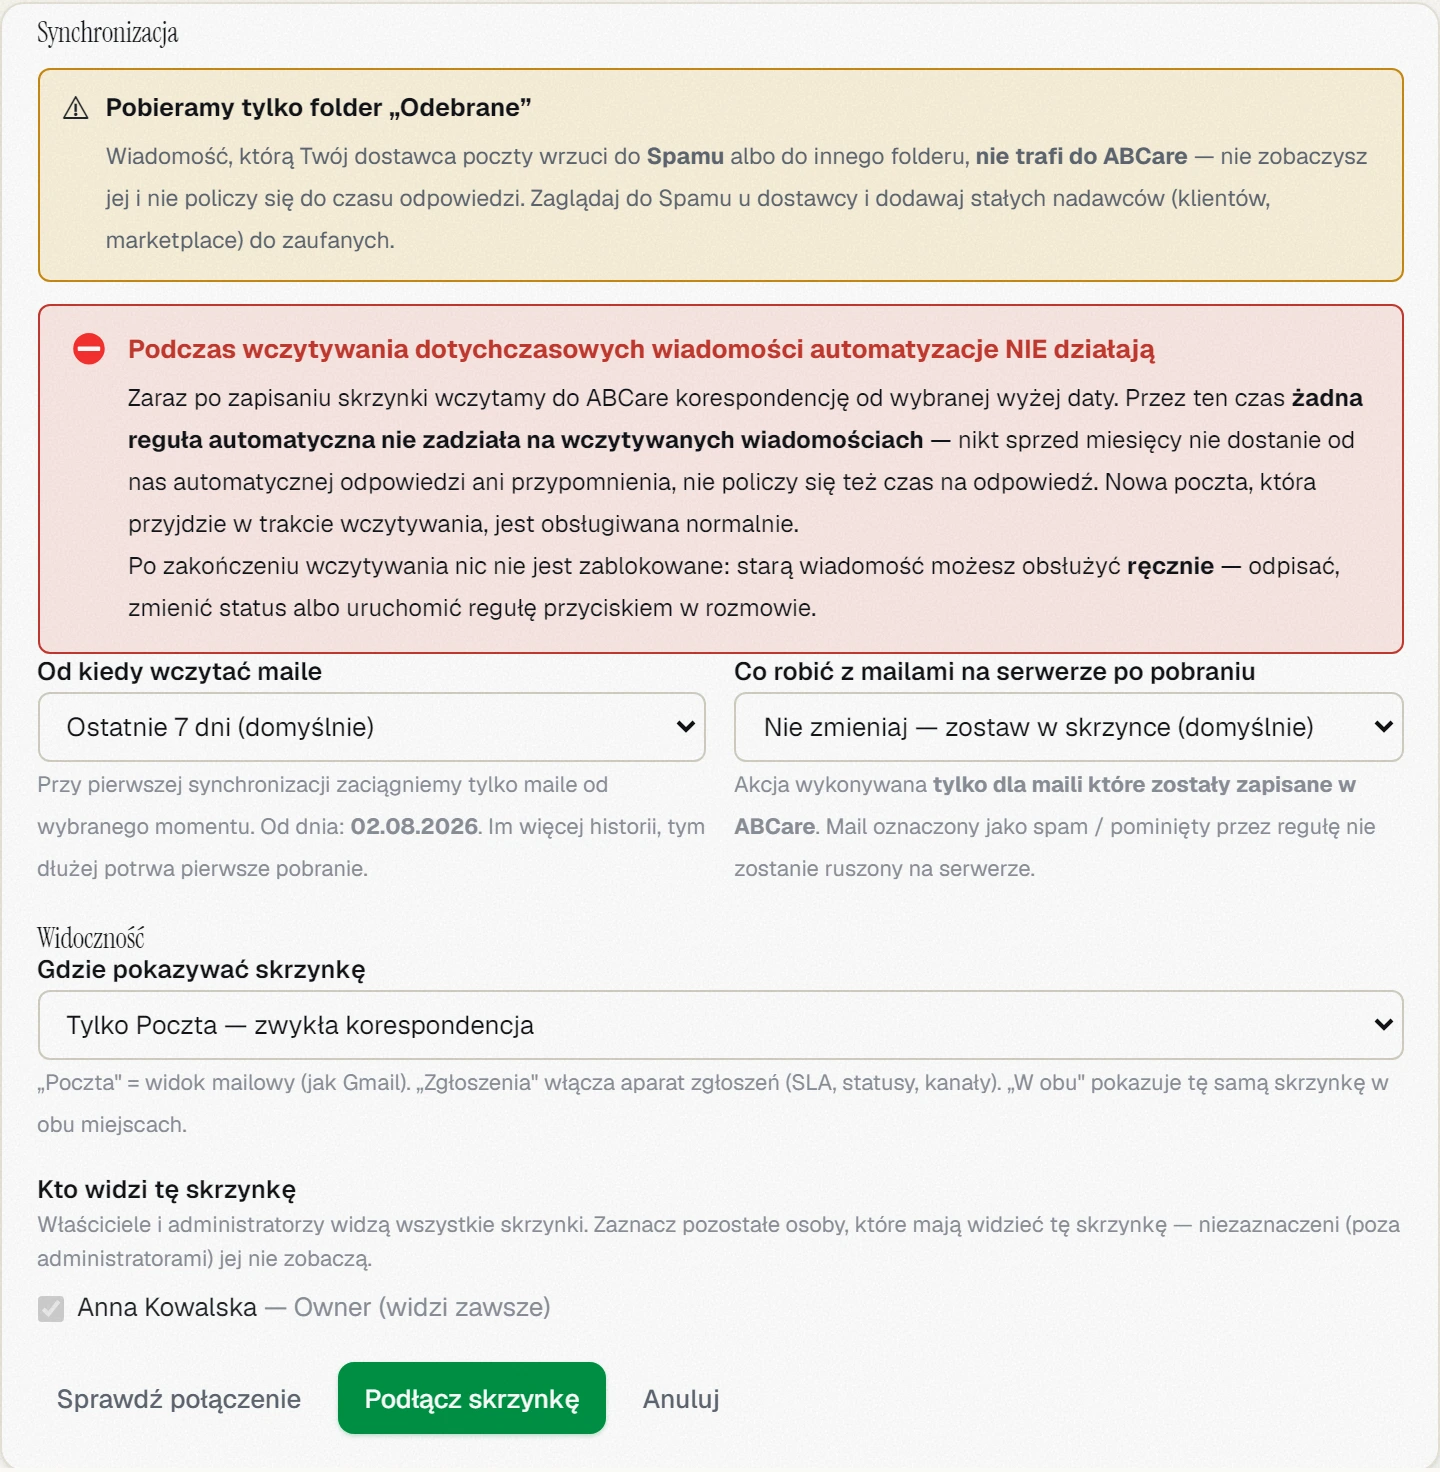This screenshot has height=1472, width=1440.
Task: Click the "Gdzie pokazywać skrzynkę" field label
Action: pos(201,969)
